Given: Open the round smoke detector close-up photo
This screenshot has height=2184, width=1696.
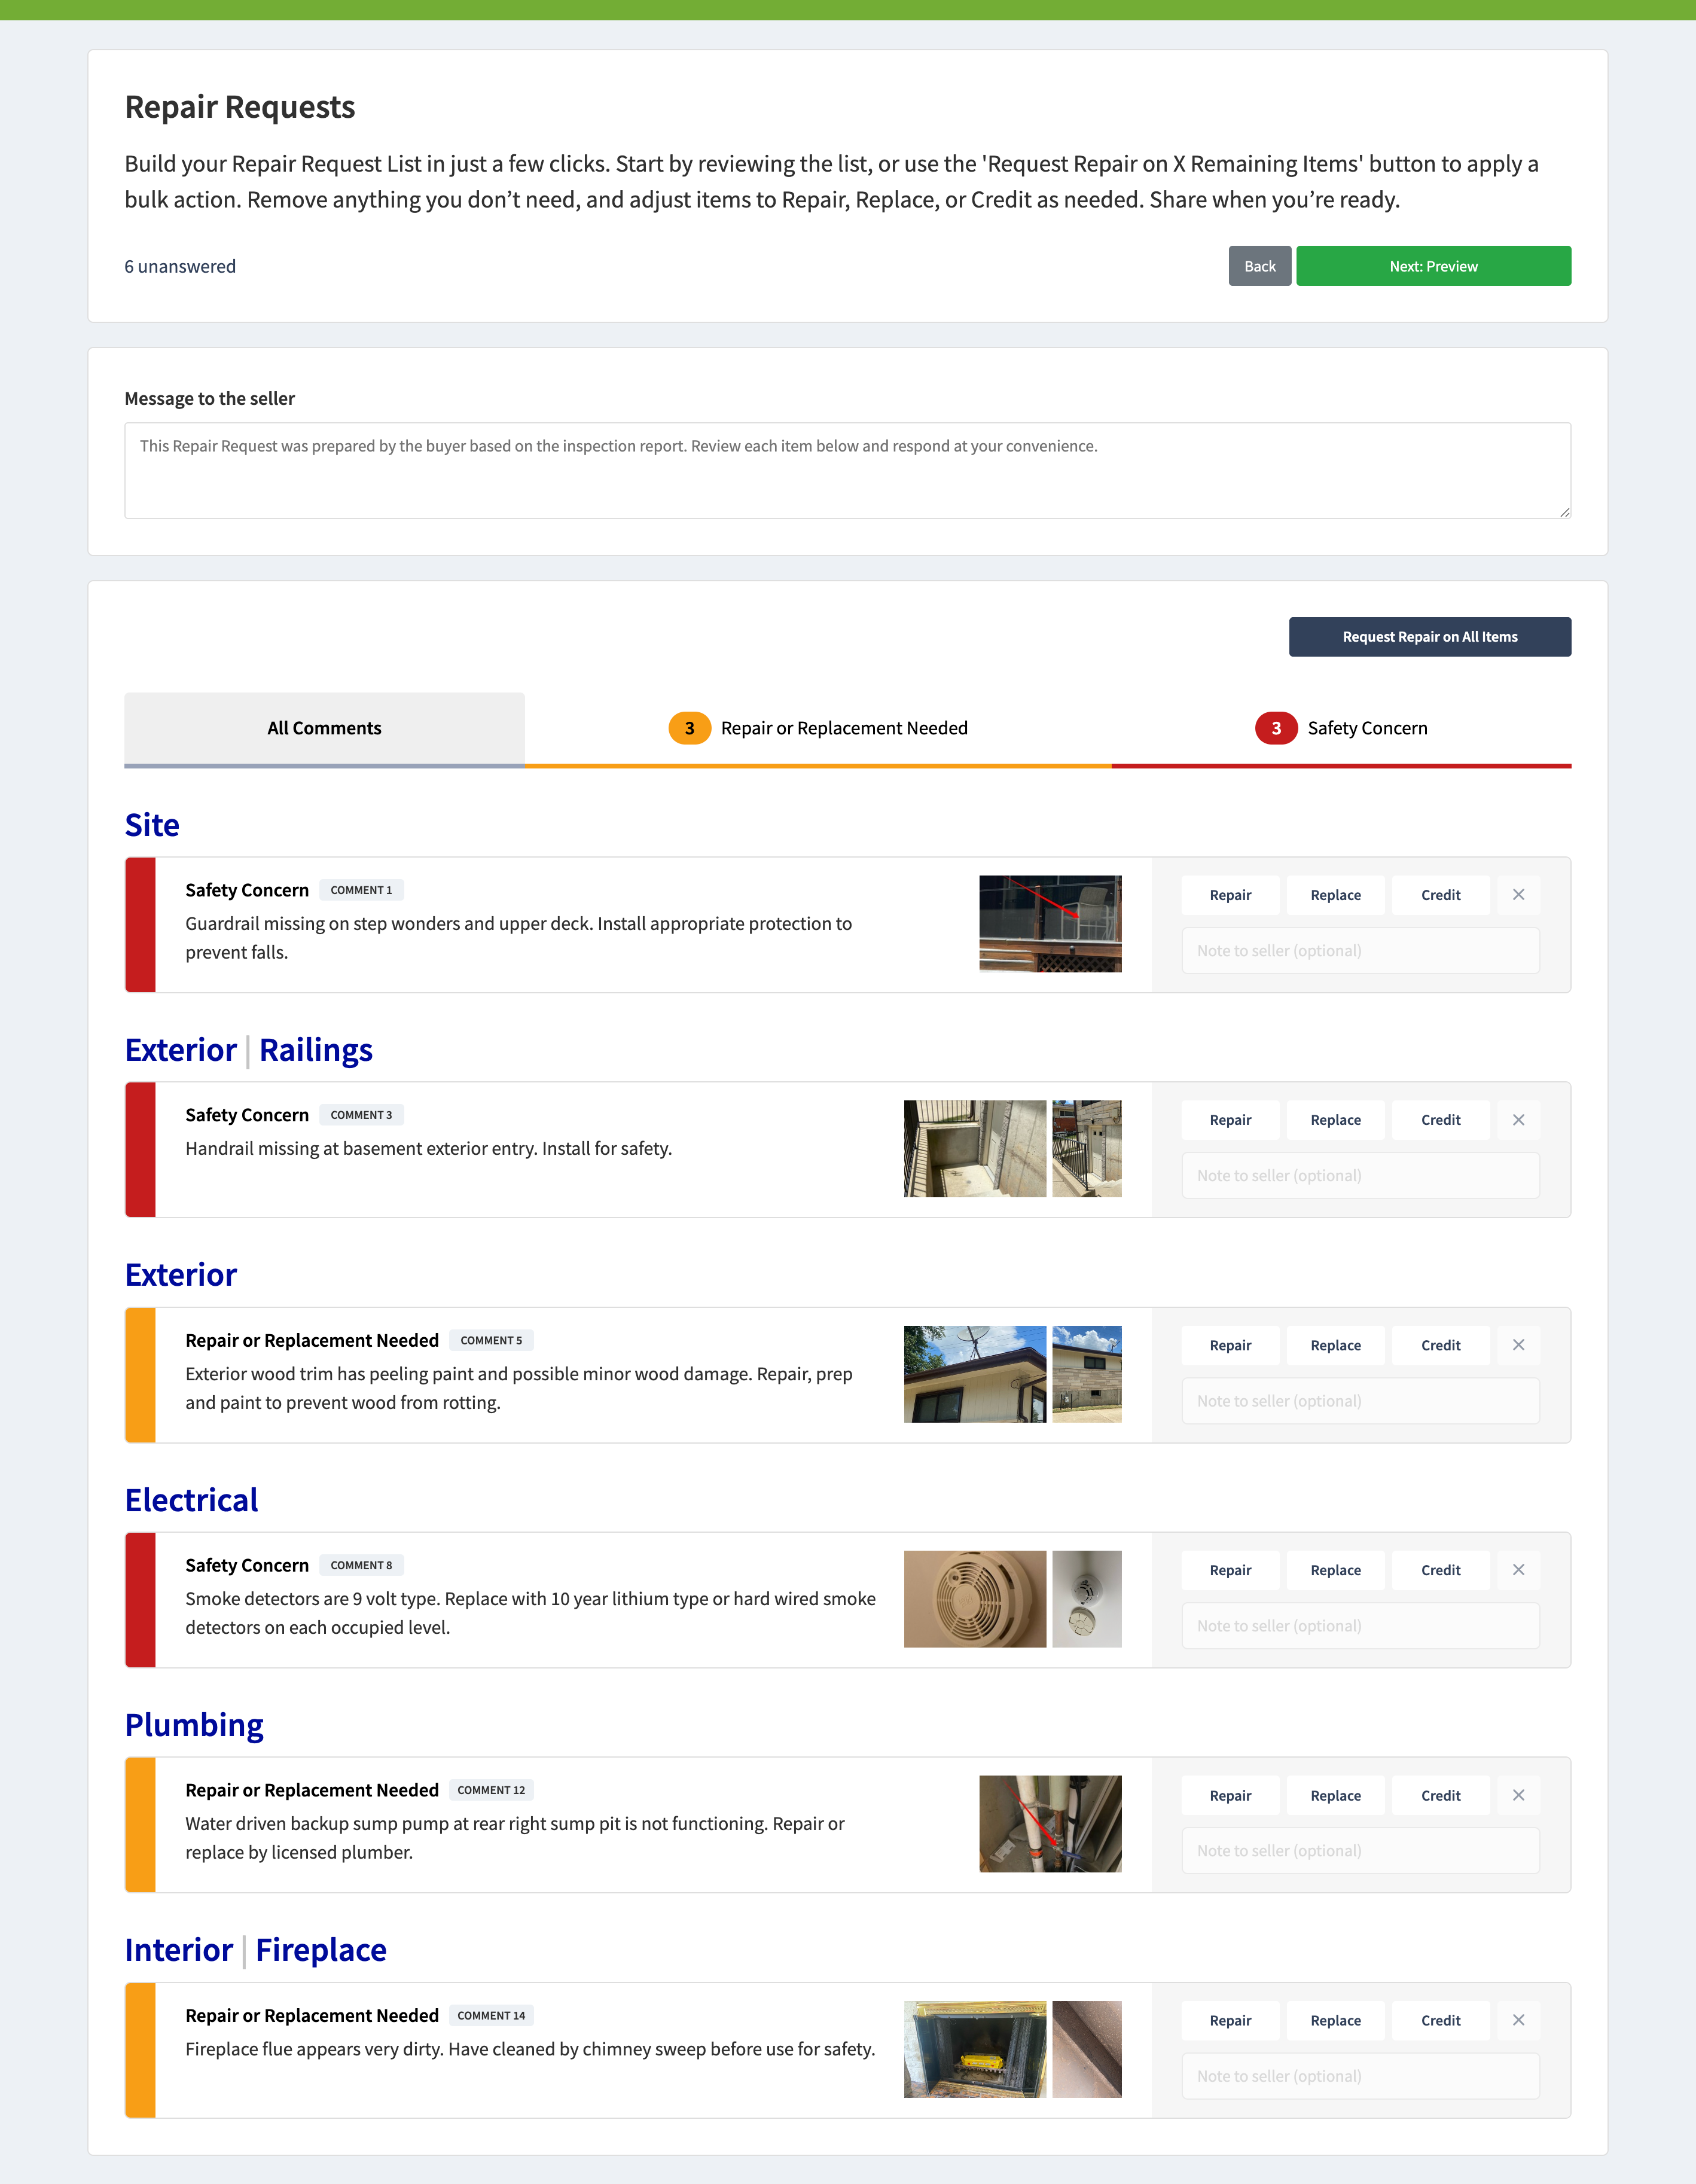Looking at the screenshot, I should [x=975, y=1599].
